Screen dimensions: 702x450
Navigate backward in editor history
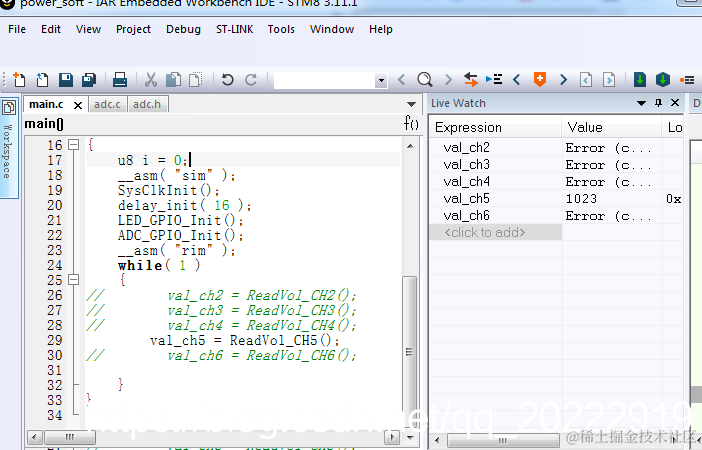pos(586,80)
